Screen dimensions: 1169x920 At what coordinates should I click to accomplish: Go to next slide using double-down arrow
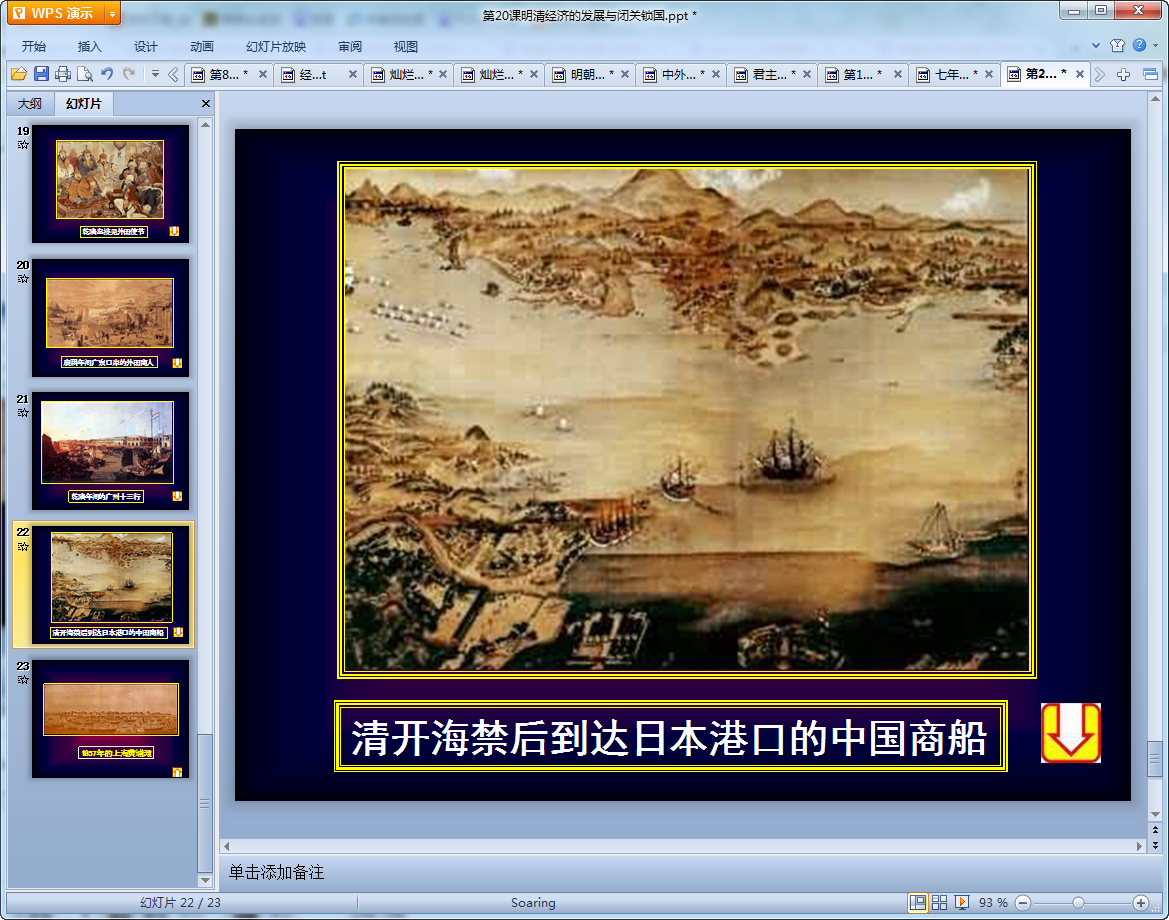click(1155, 845)
